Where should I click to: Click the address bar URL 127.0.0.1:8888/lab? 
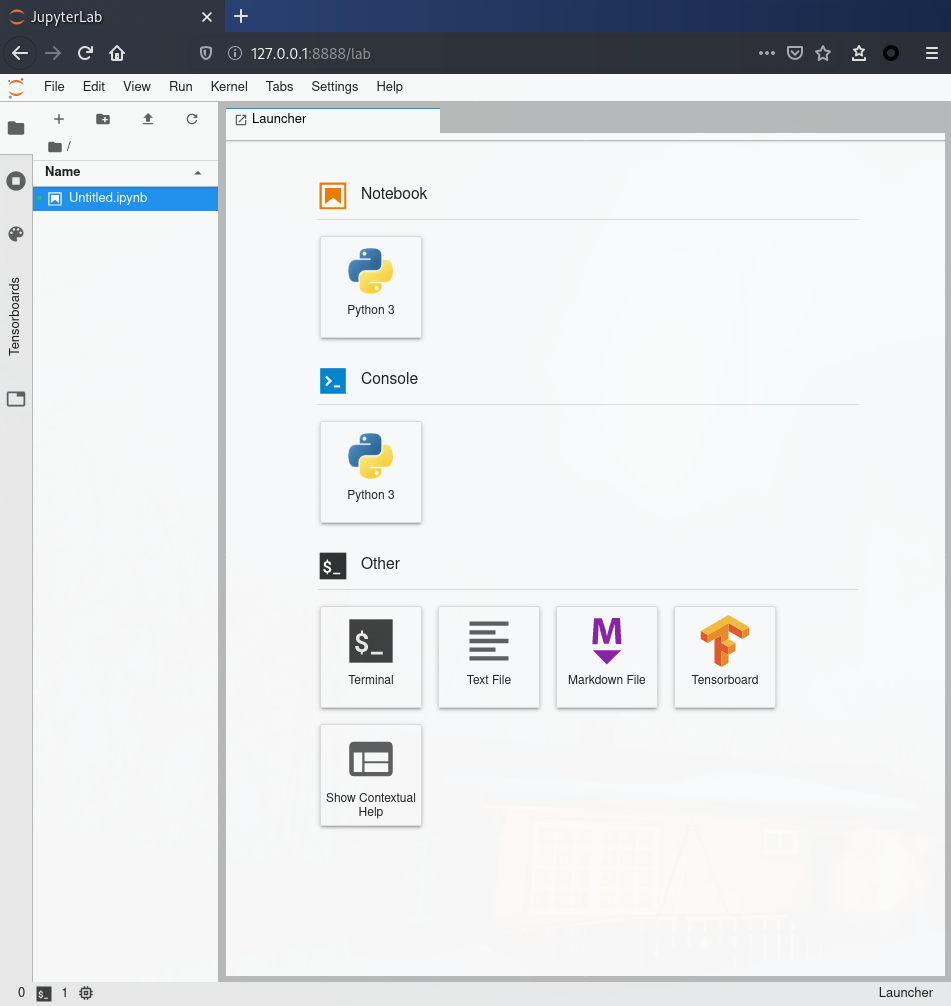coord(311,54)
